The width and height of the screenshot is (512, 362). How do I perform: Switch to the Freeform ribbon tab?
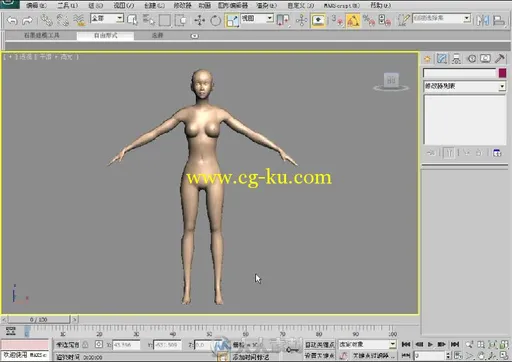(x=105, y=36)
